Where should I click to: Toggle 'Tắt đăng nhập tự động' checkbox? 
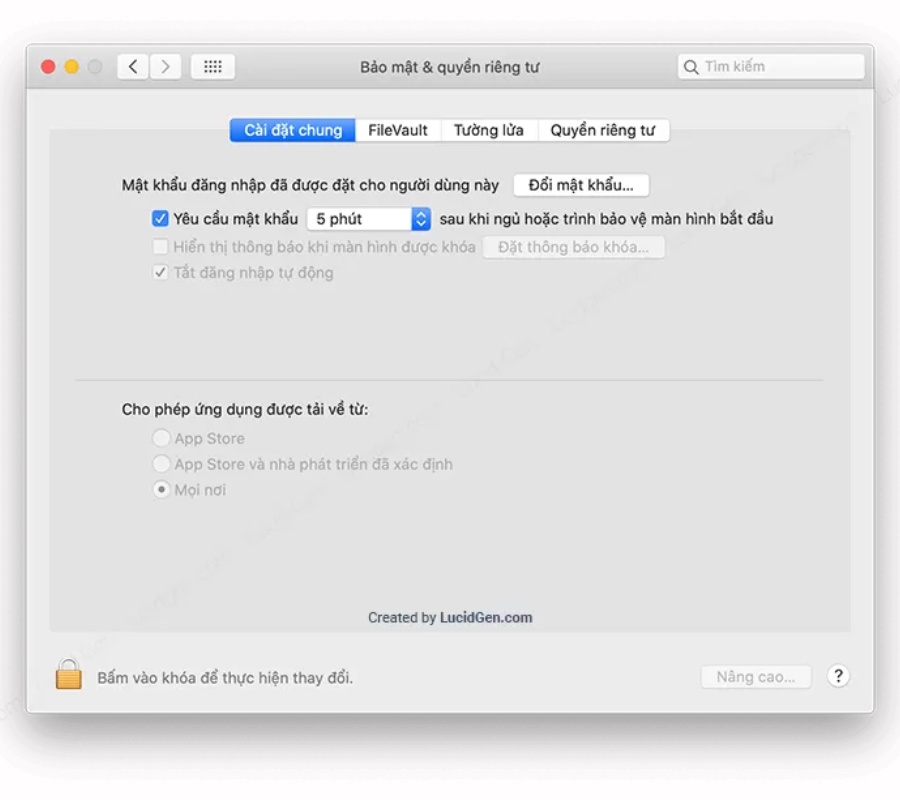click(x=160, y=273)
